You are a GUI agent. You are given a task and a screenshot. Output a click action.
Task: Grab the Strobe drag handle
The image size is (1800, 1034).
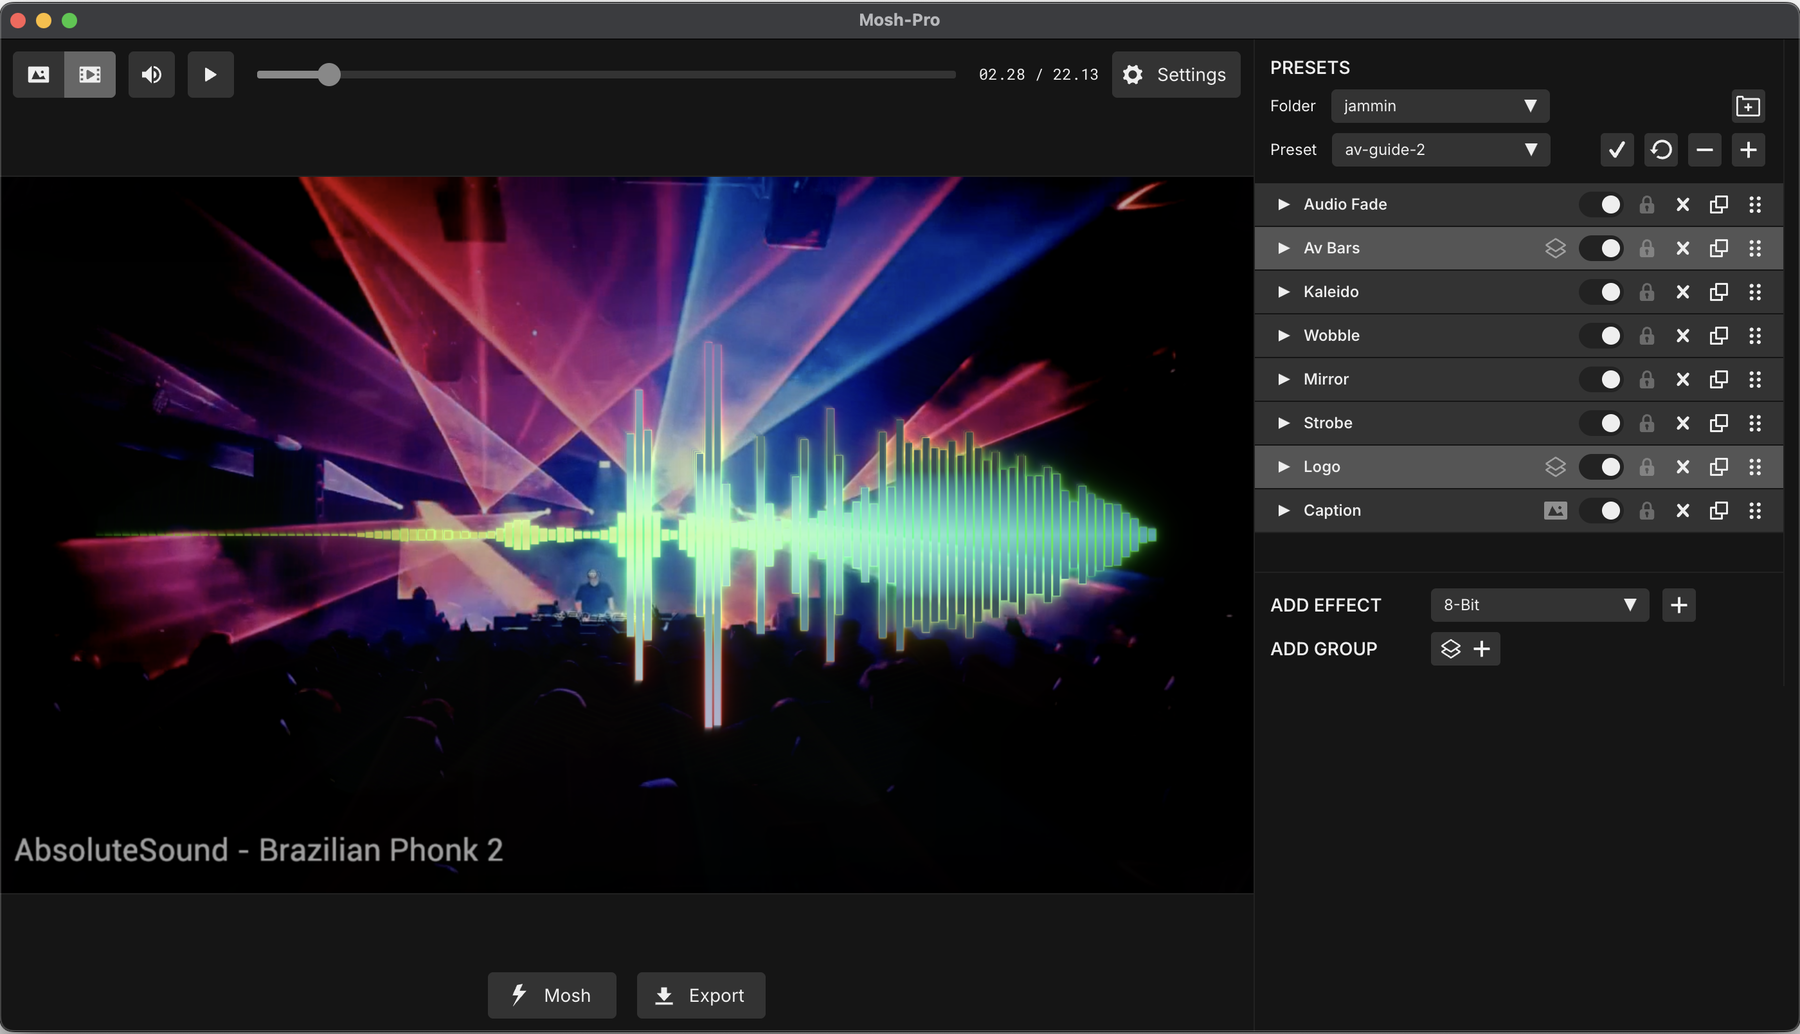coord(1755,423)
